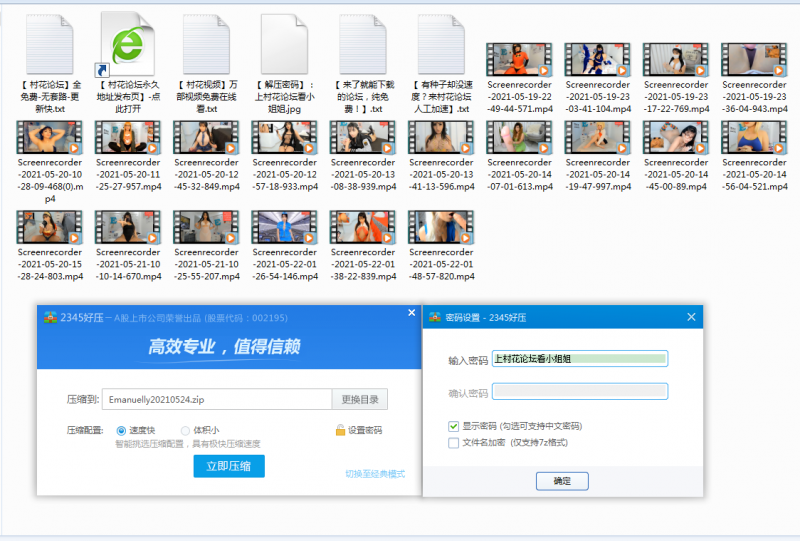
Task: Select the 速度快 compression radio option
Action: click(121, 430)
